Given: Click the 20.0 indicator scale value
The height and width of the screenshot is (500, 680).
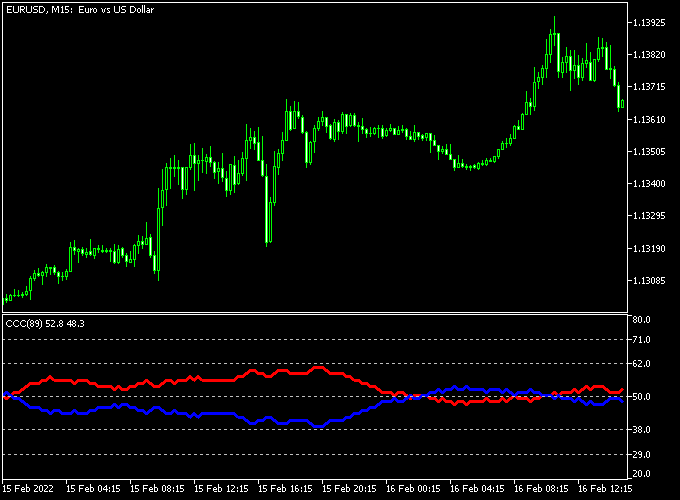Looking at the screenshot, I should pos(641,474).
